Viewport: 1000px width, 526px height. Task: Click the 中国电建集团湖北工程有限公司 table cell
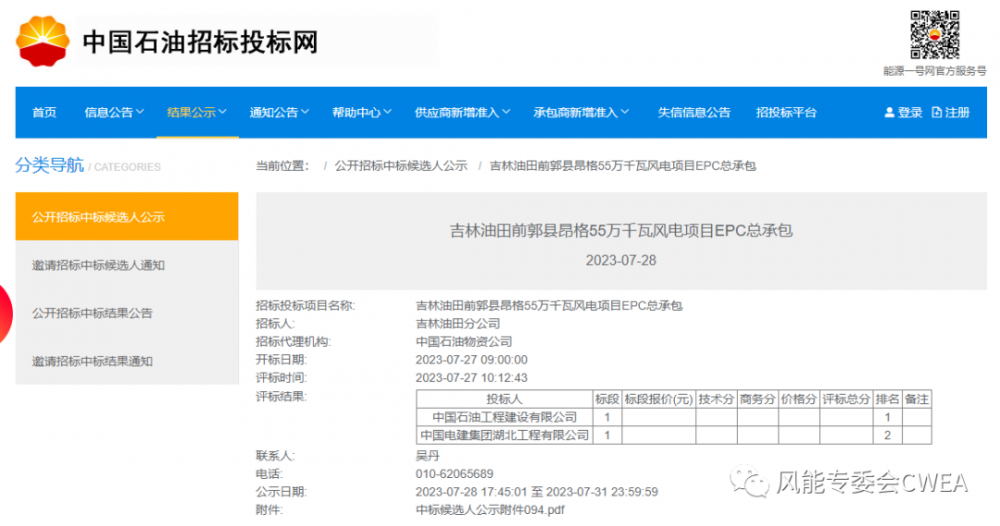[x=504, y=435]
